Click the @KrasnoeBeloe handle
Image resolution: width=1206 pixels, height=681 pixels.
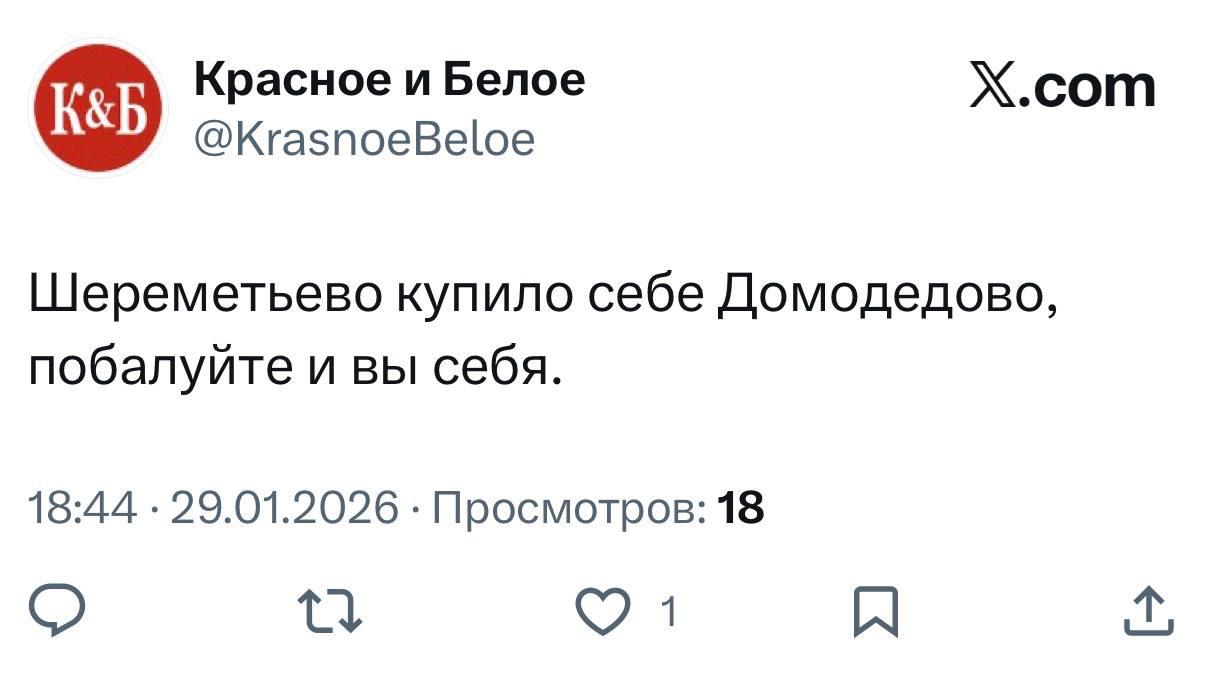pyautogui.click(x=363, y=139)
